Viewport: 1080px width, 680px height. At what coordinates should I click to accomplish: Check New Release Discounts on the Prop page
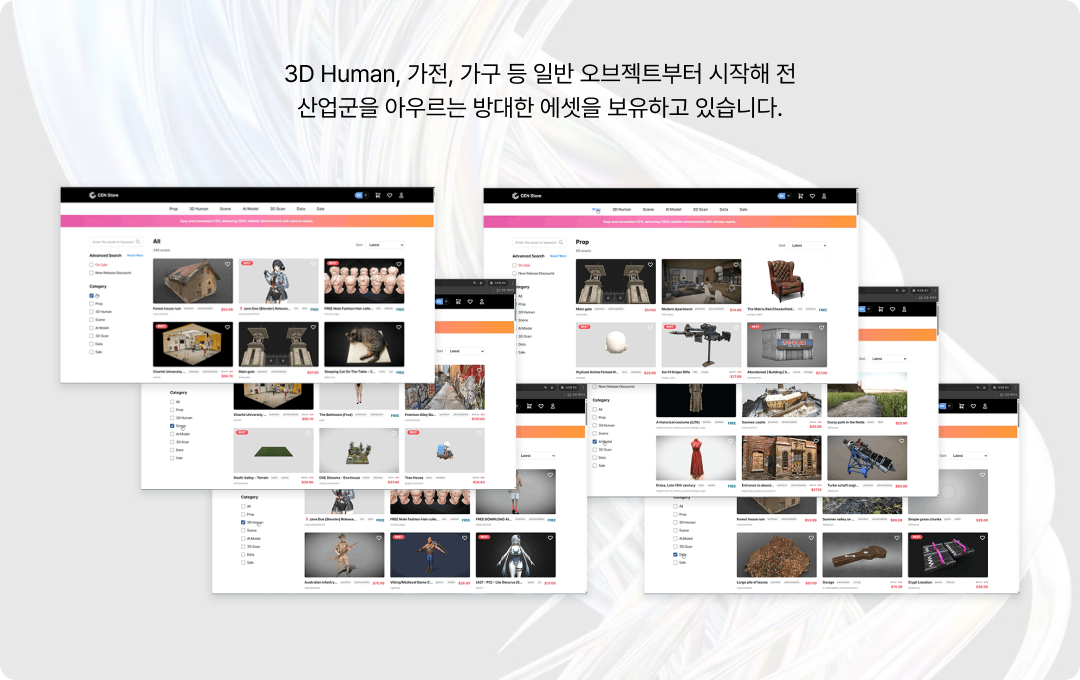pyautogui.click(x=514, y=272)
